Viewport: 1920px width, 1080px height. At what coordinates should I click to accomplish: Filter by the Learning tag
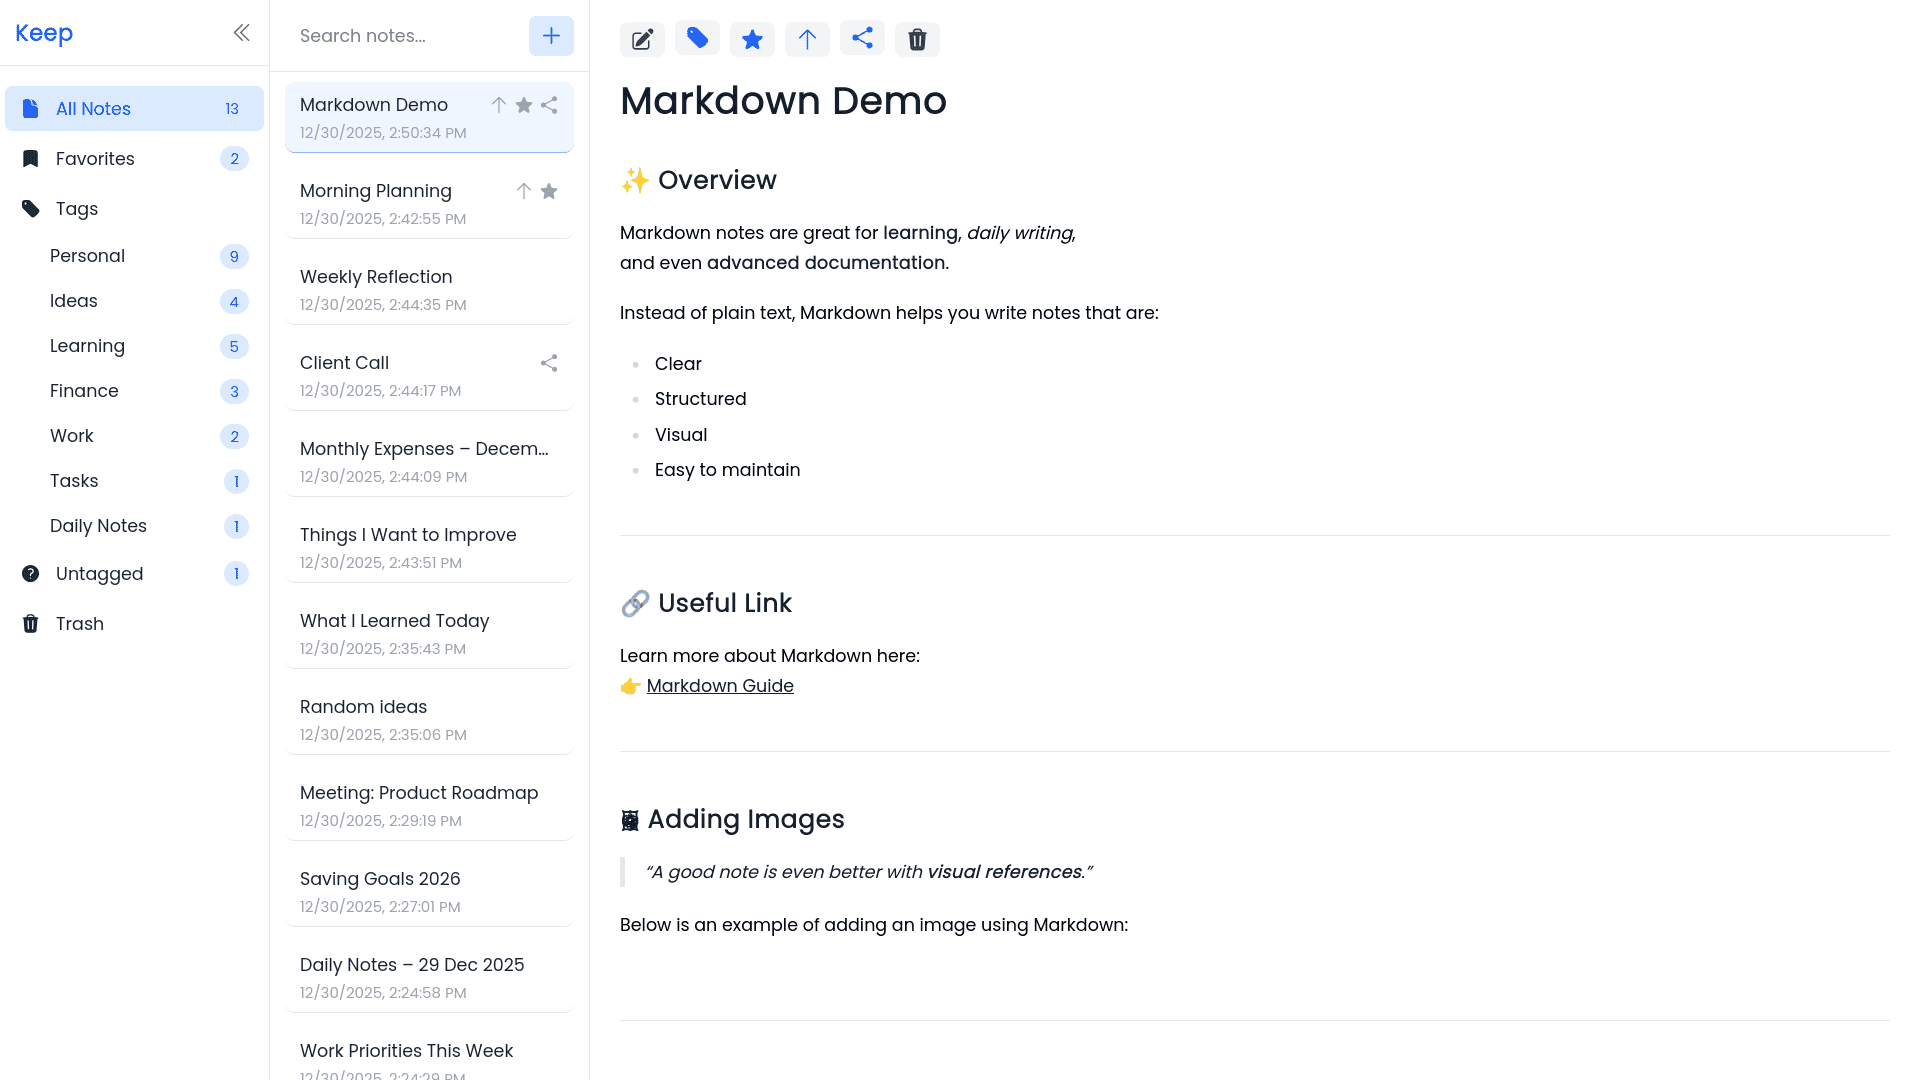(x=88, y=346)
